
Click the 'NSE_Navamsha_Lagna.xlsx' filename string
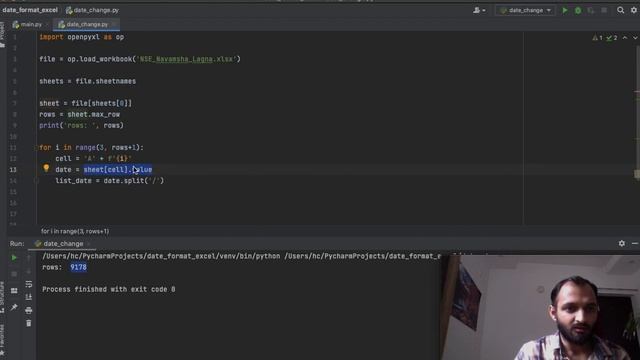coord(187,59)
